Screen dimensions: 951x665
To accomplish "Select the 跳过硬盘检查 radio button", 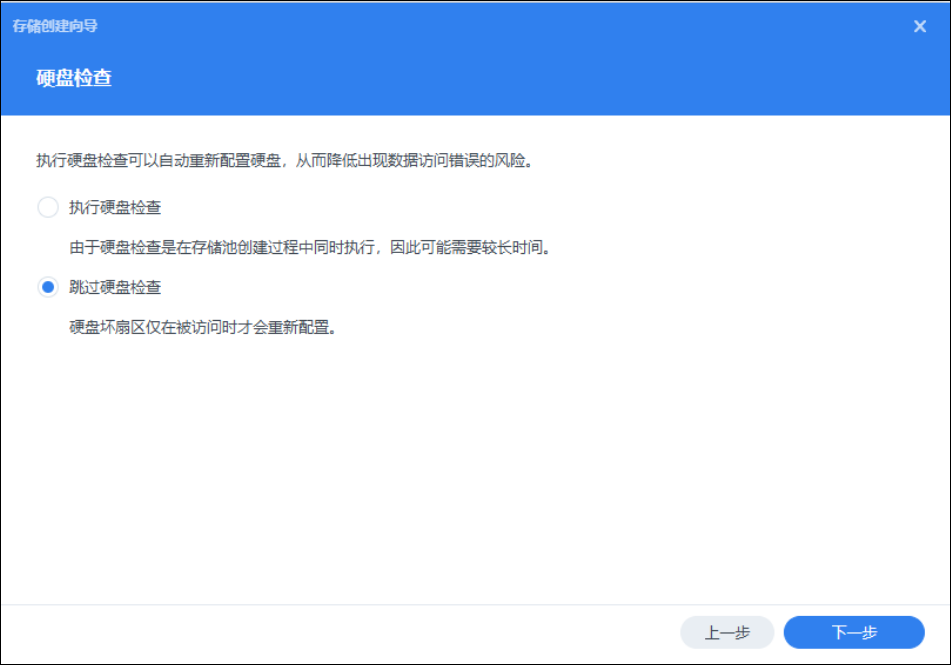I will point(47,287).
